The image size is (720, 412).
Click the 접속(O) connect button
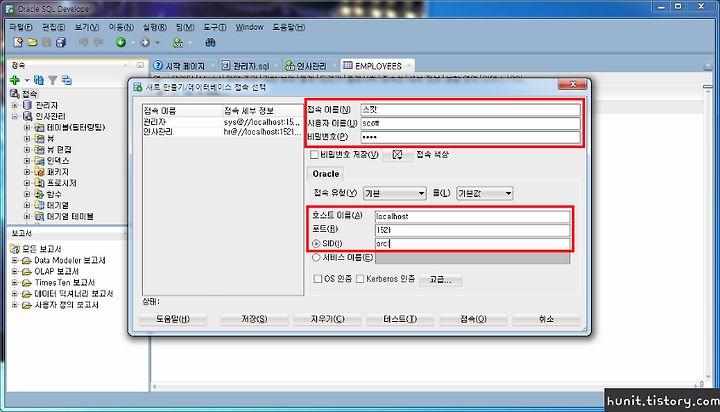tap(473, 319)
